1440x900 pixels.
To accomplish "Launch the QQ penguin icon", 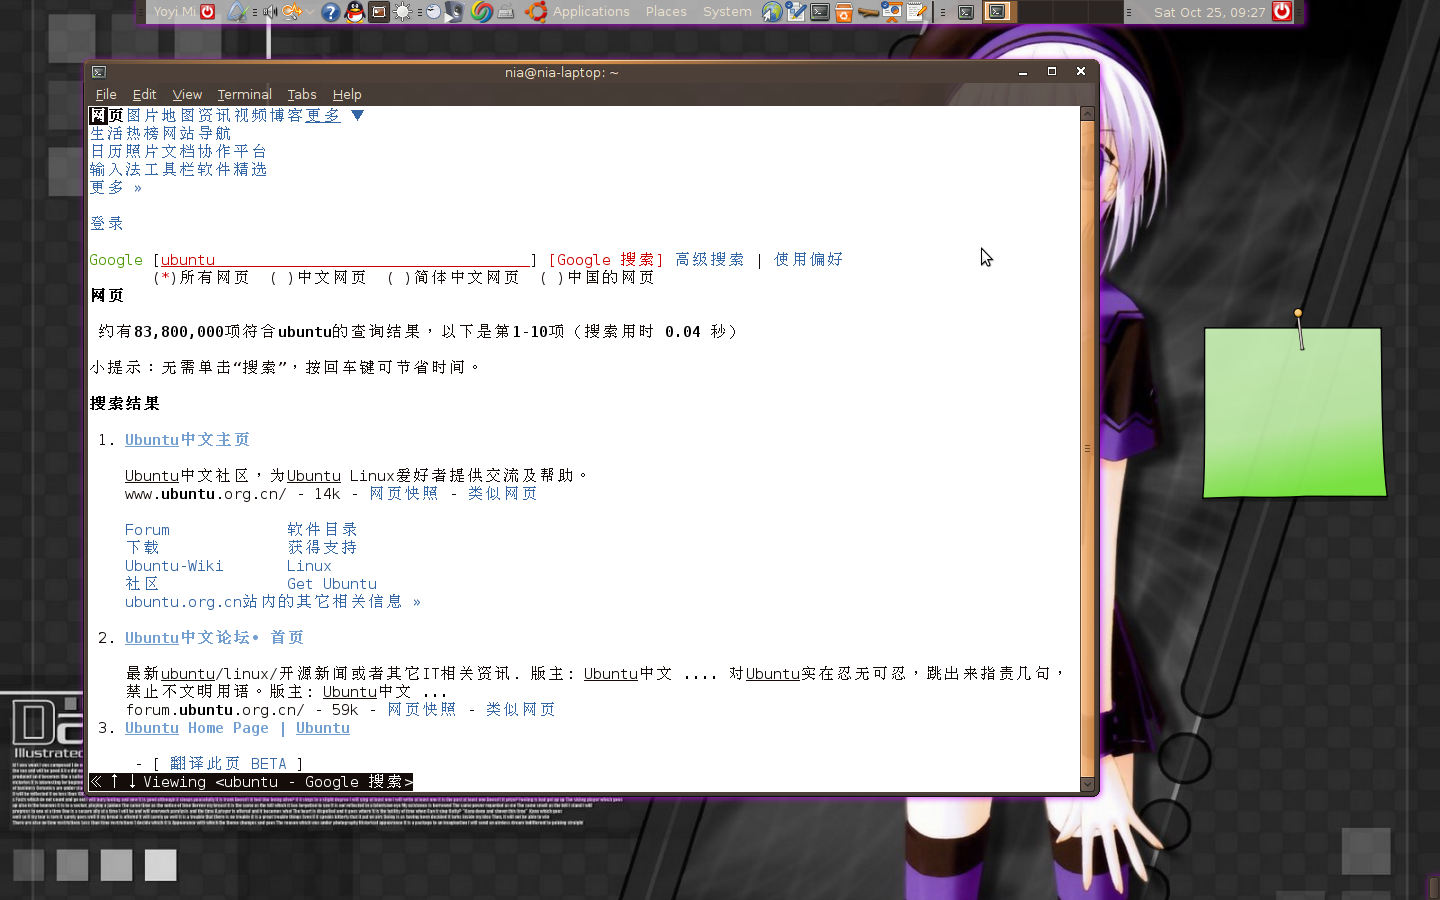I will coord(355,12).
